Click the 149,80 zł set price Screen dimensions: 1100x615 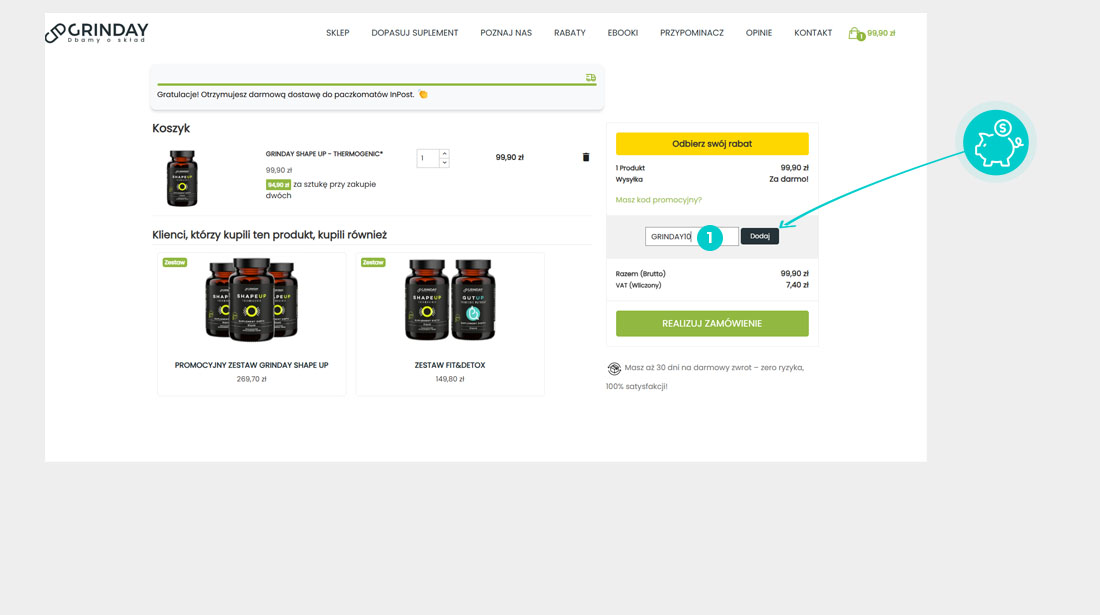click(x=450, y=379)
